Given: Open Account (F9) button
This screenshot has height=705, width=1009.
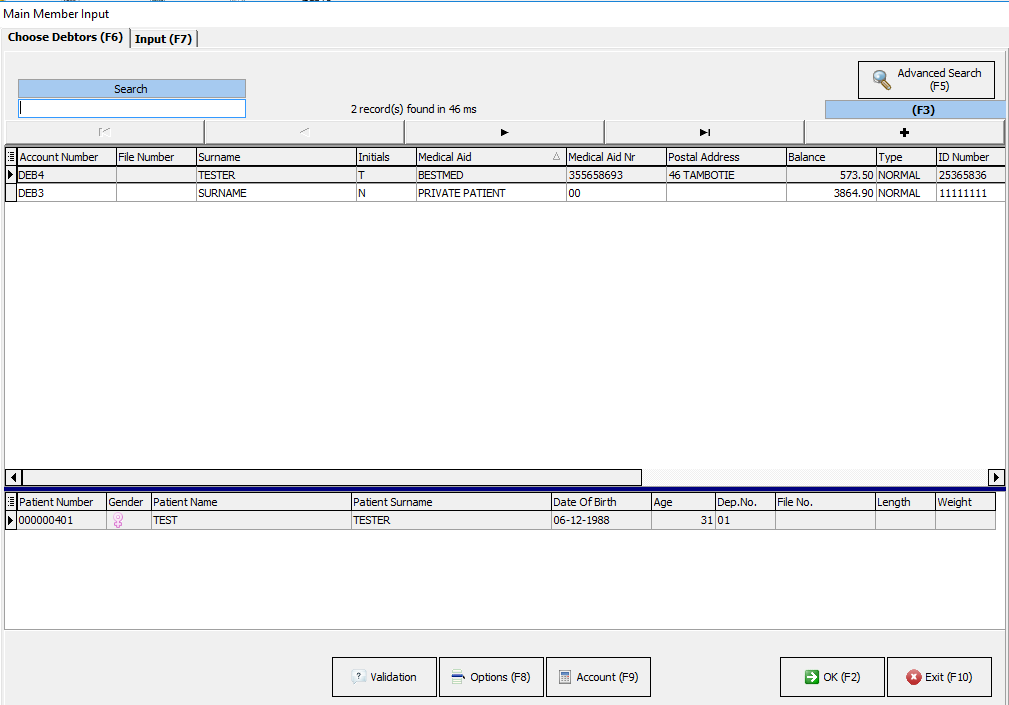Looking at the screenshot, I should click(598, 677).
